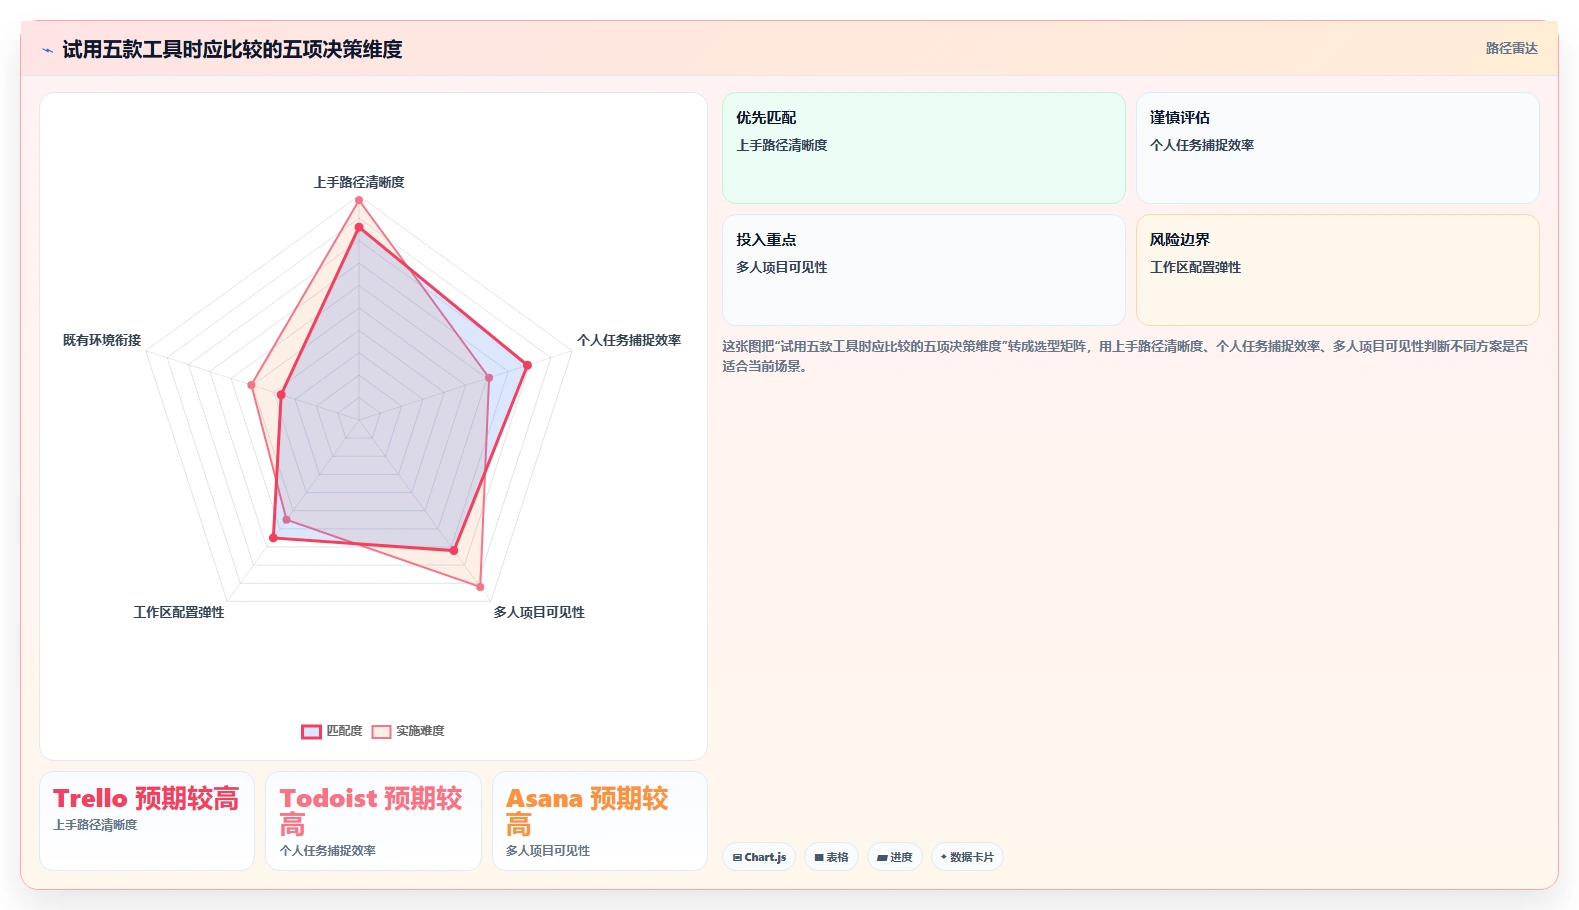1579x910 pixels.
Task: Click the 实施难度 data point on 个人任务捕捉效率 axis
Action: tap(489, 378)
